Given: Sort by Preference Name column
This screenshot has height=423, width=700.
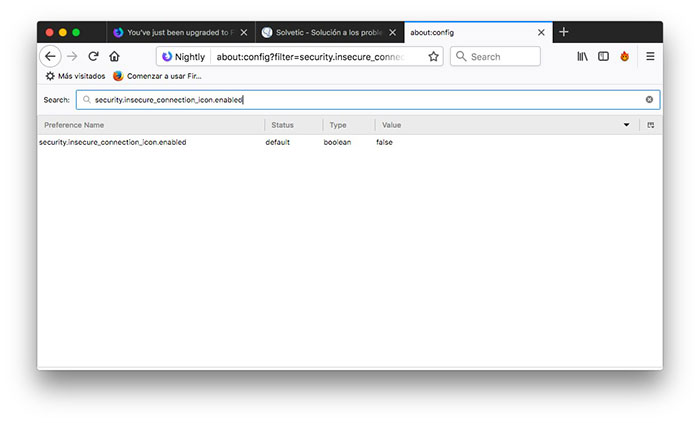Looking at the screenshot, I should click(151, 125).
